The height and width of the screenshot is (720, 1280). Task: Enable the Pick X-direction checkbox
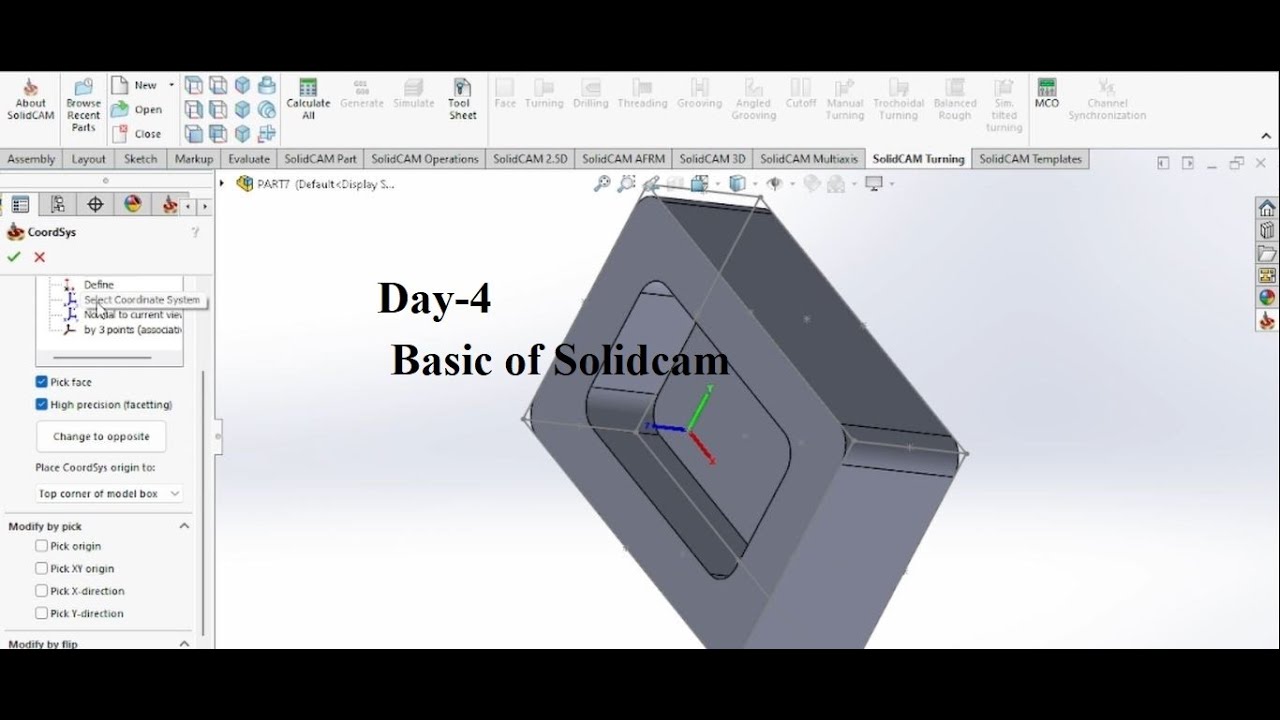pyautogui.click(x=42, y=591)
